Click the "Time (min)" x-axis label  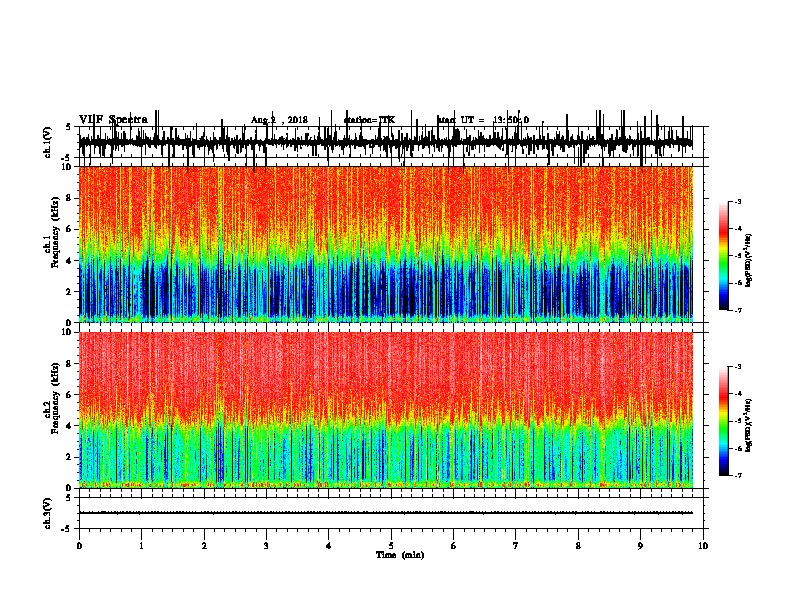click(400, 555)
